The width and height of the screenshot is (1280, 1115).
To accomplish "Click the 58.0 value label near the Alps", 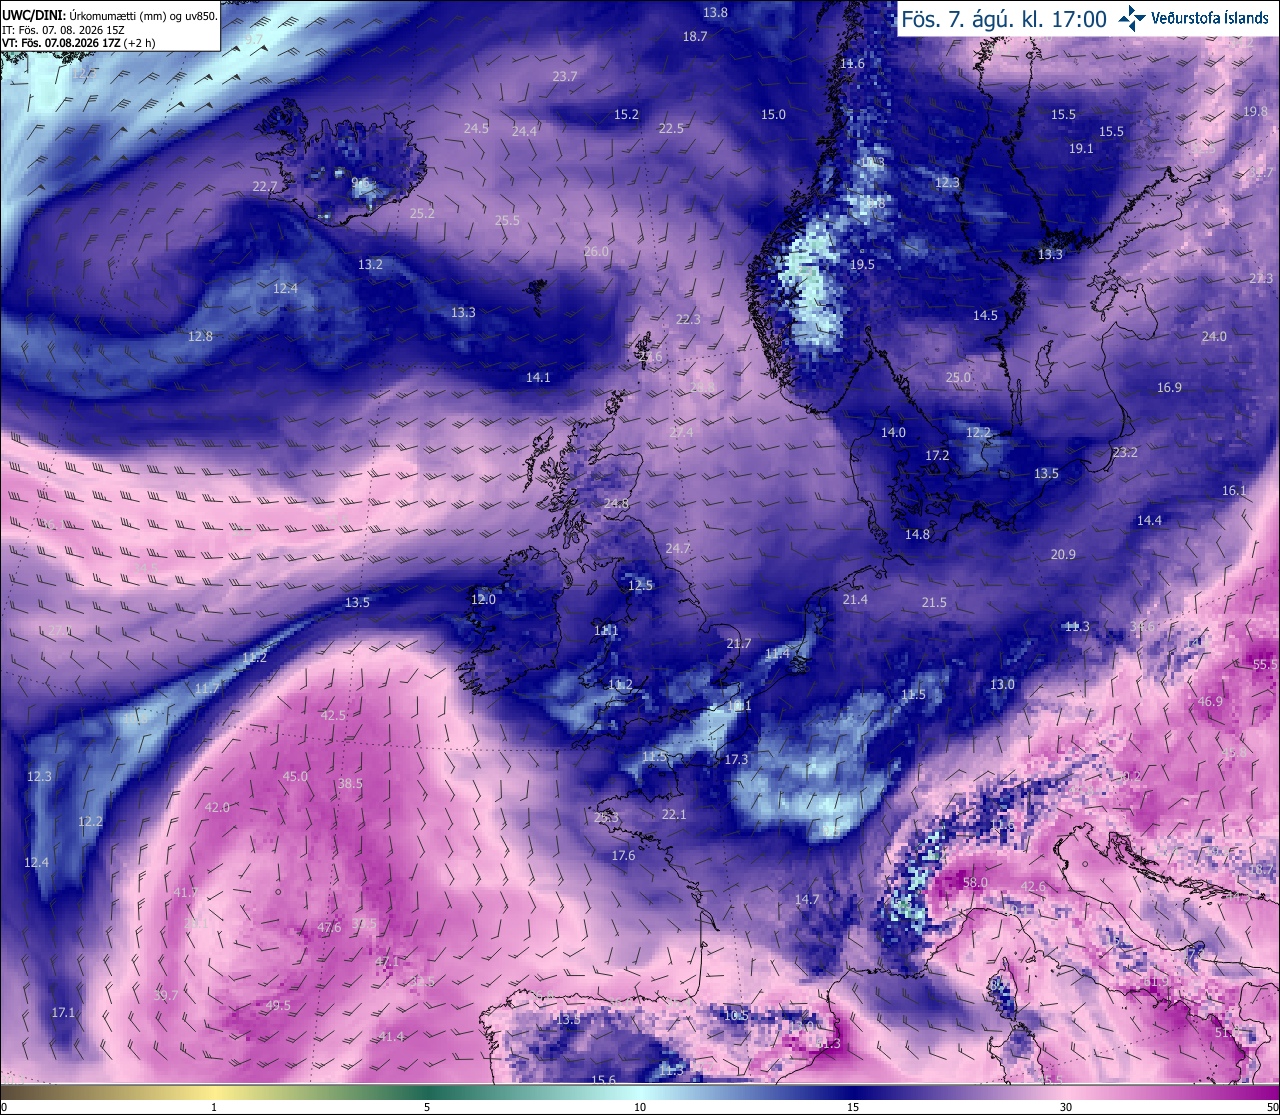I will point(975,882).
